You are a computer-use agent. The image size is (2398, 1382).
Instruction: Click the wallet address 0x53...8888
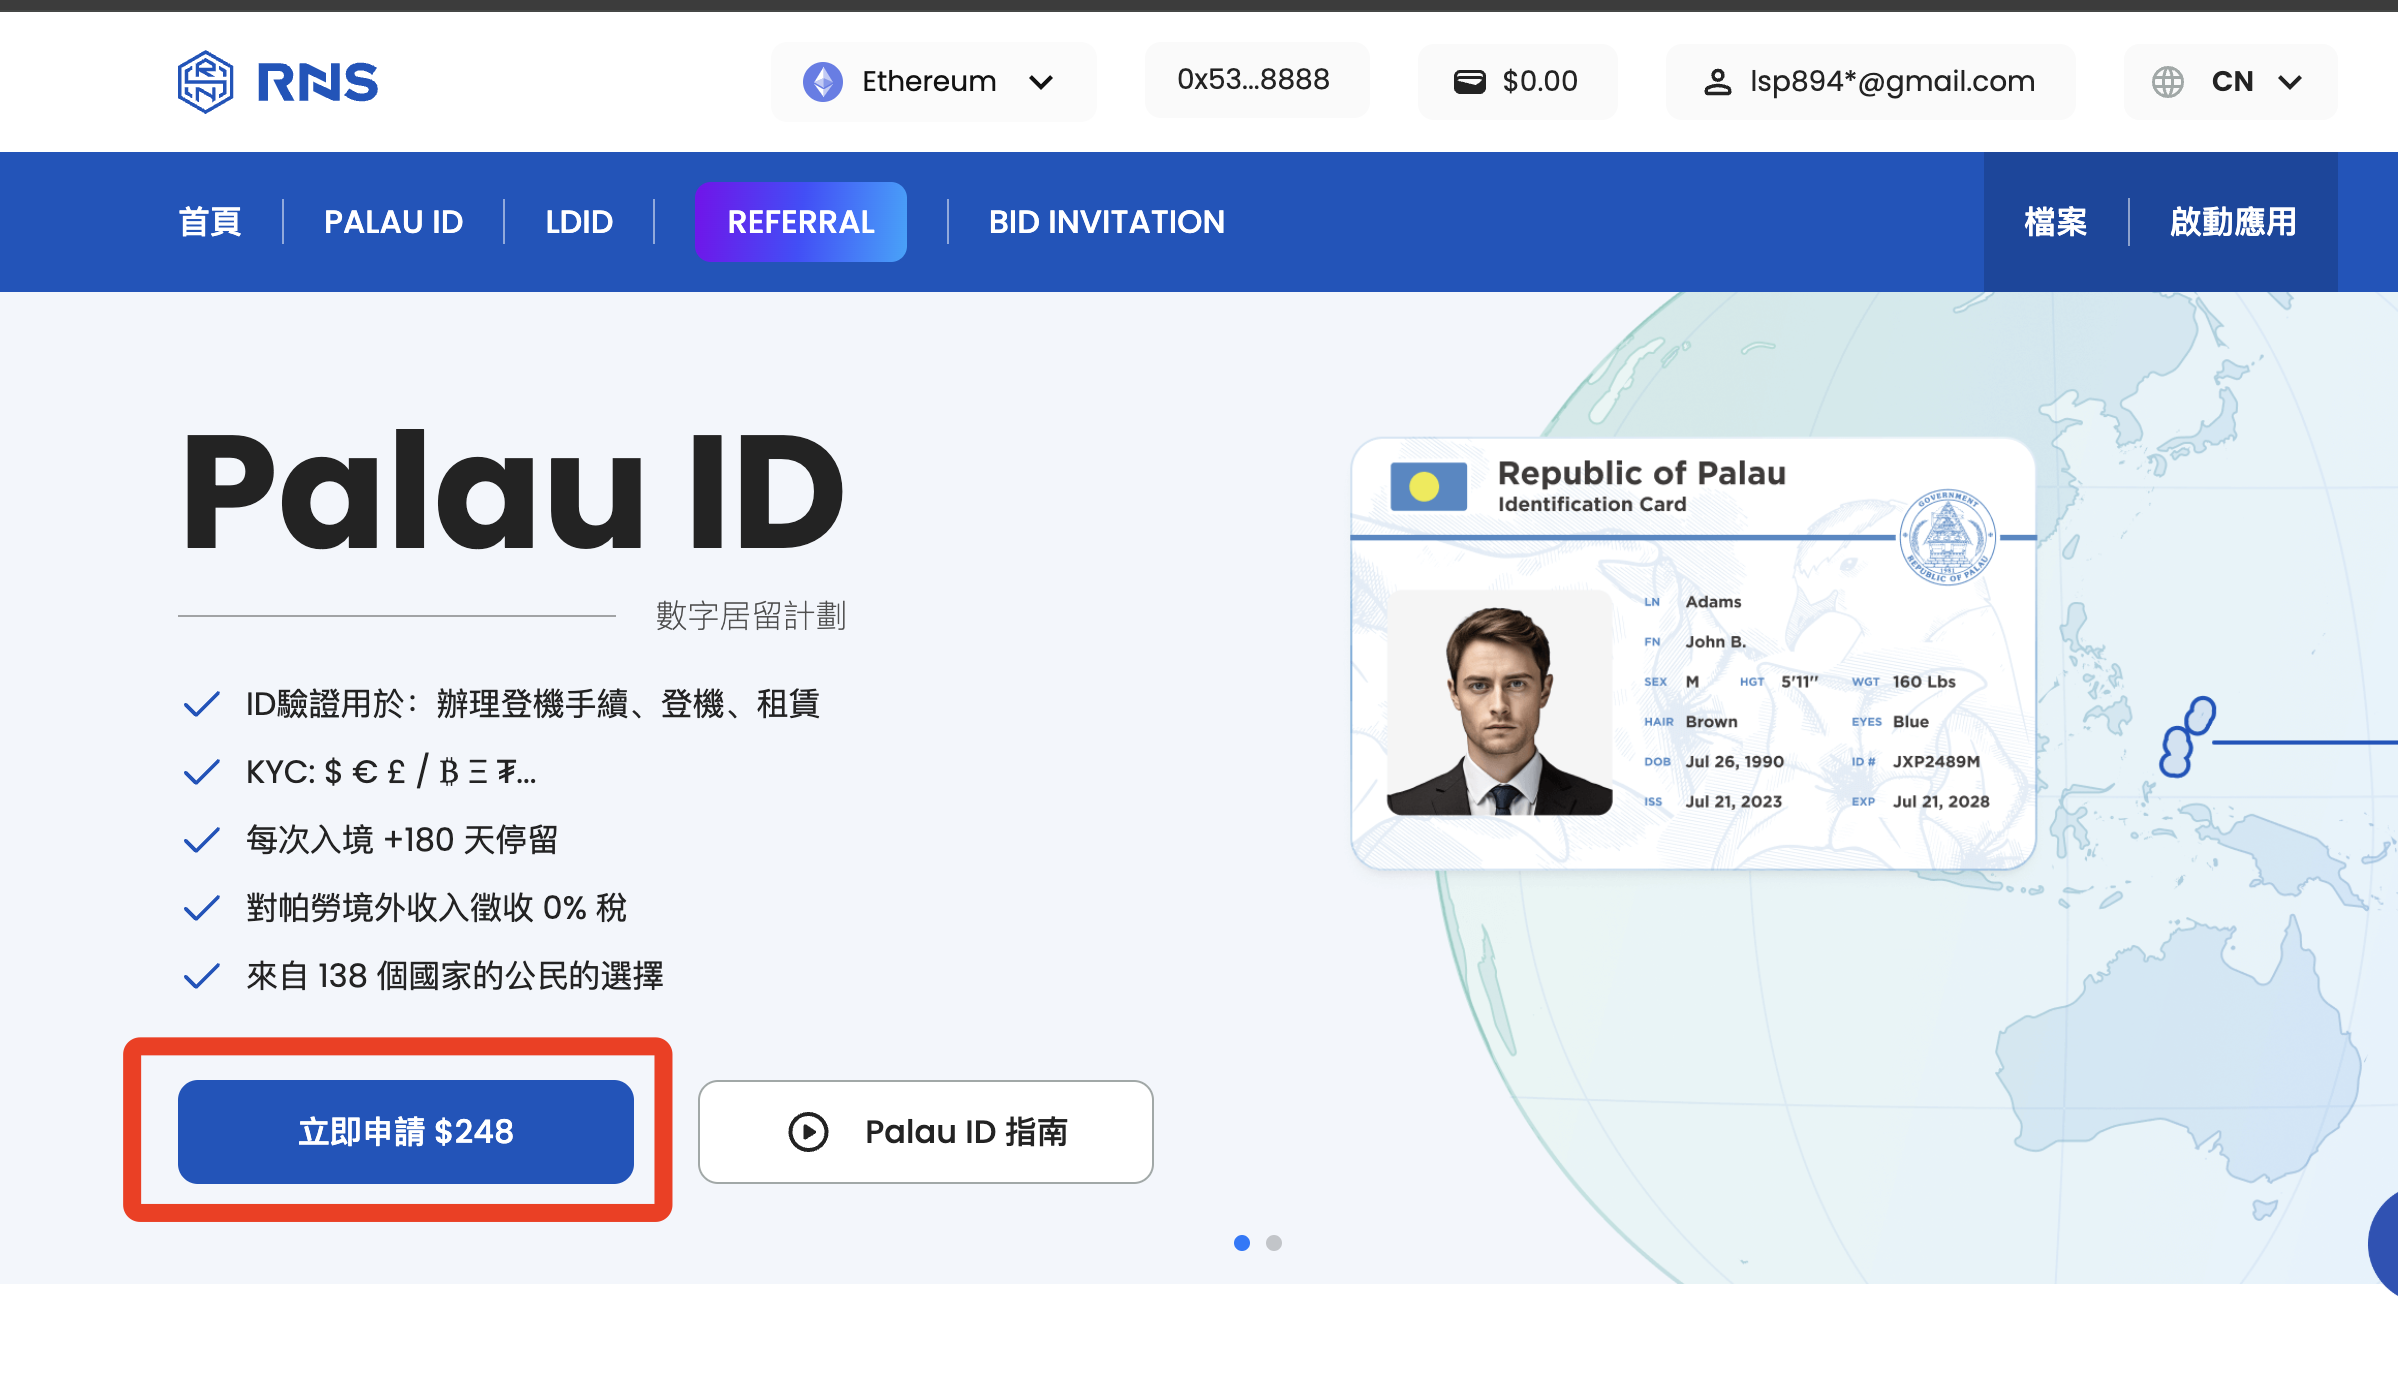pos(1254,80)
